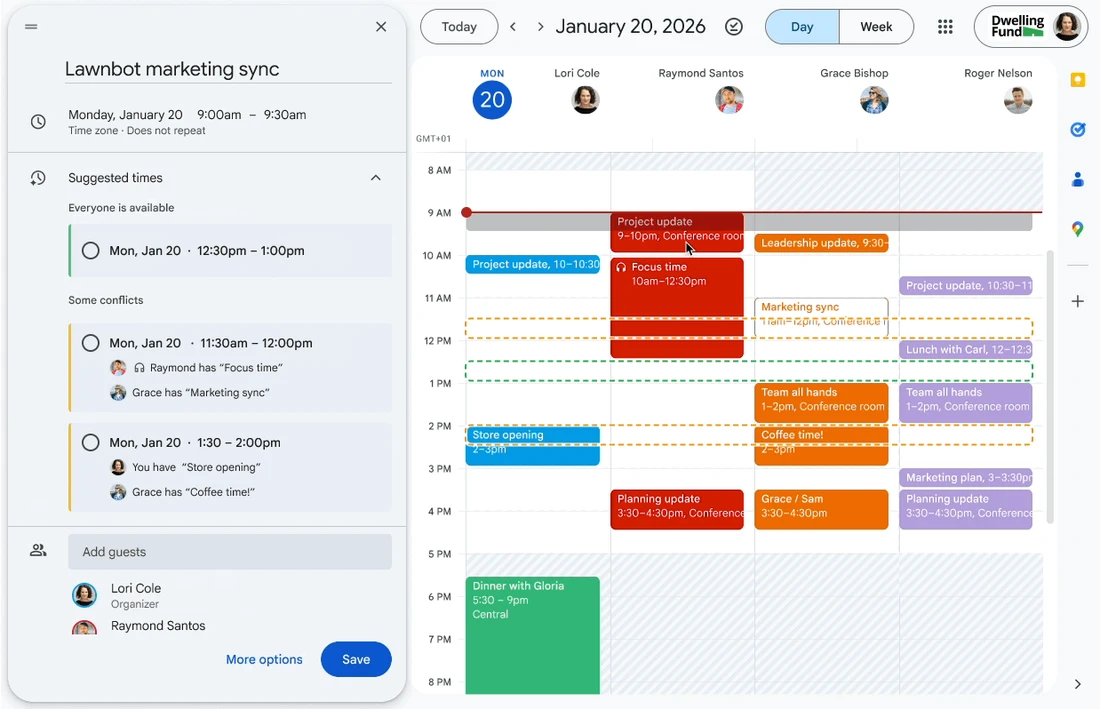Image resolution: width=1100 pixels, height=709 pixels.
Task: Close the event creation panel
Action: [x=381, y=27]
